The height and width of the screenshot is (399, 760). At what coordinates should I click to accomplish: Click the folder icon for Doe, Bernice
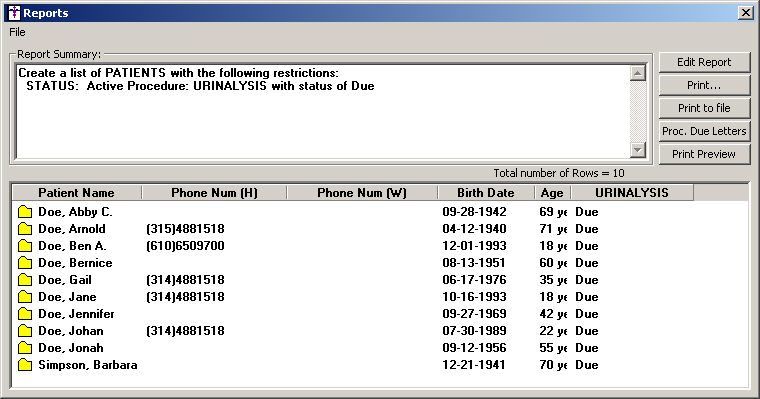click(x=25, y=263)
